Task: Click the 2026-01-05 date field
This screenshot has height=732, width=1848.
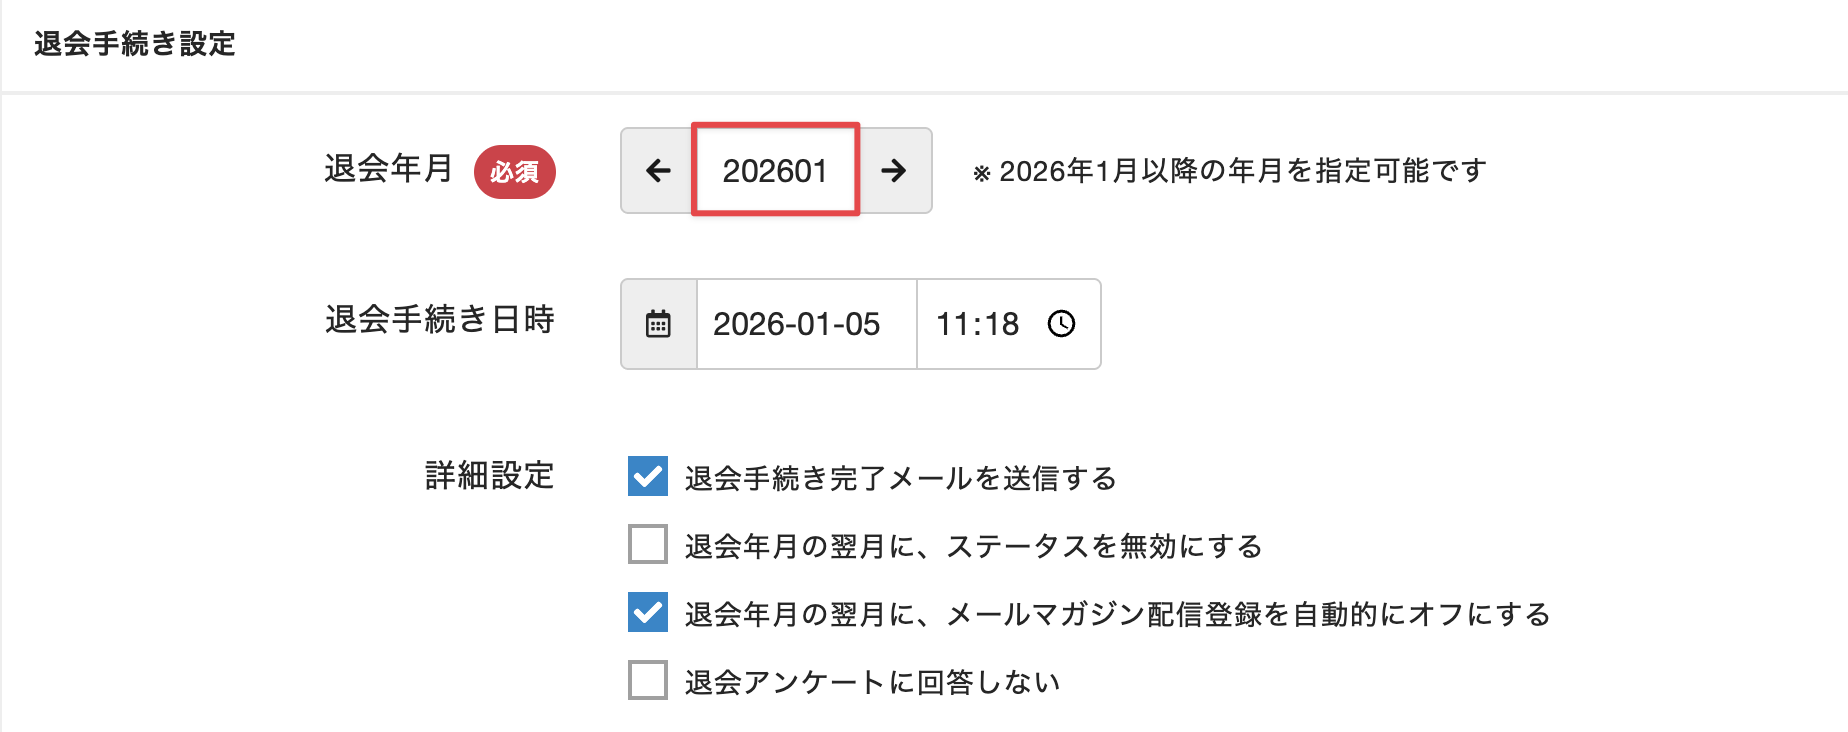Action: 797,324
